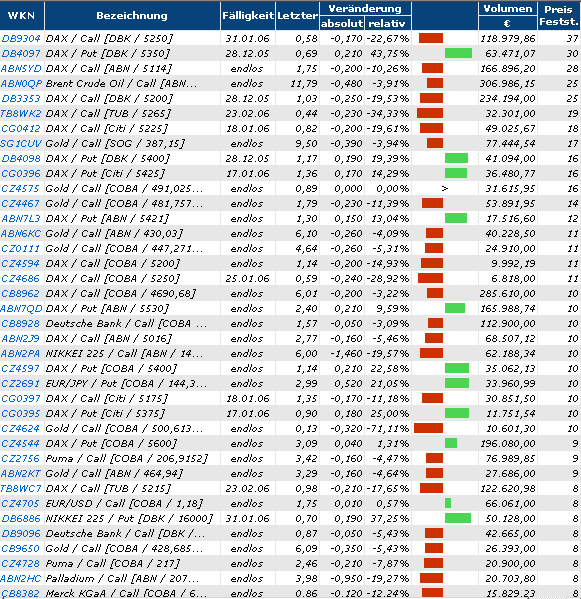Screen dimensions: 581x599
Task: Sort by Bezeichnung column header
Action: pos(132,16)
